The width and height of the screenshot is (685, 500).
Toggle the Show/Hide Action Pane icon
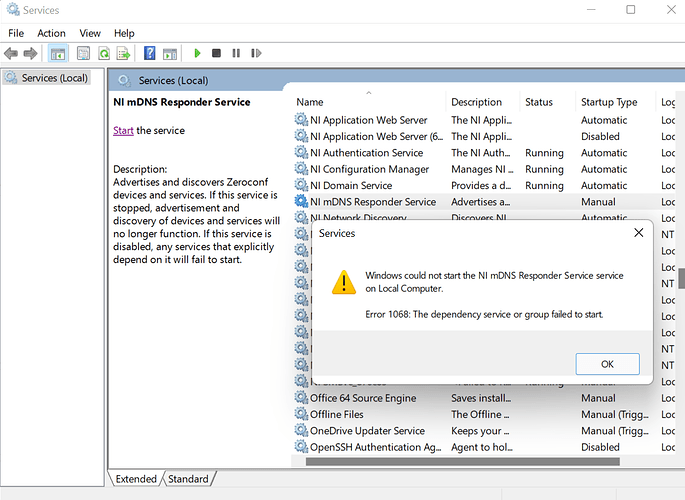click(x=170, y=54)
